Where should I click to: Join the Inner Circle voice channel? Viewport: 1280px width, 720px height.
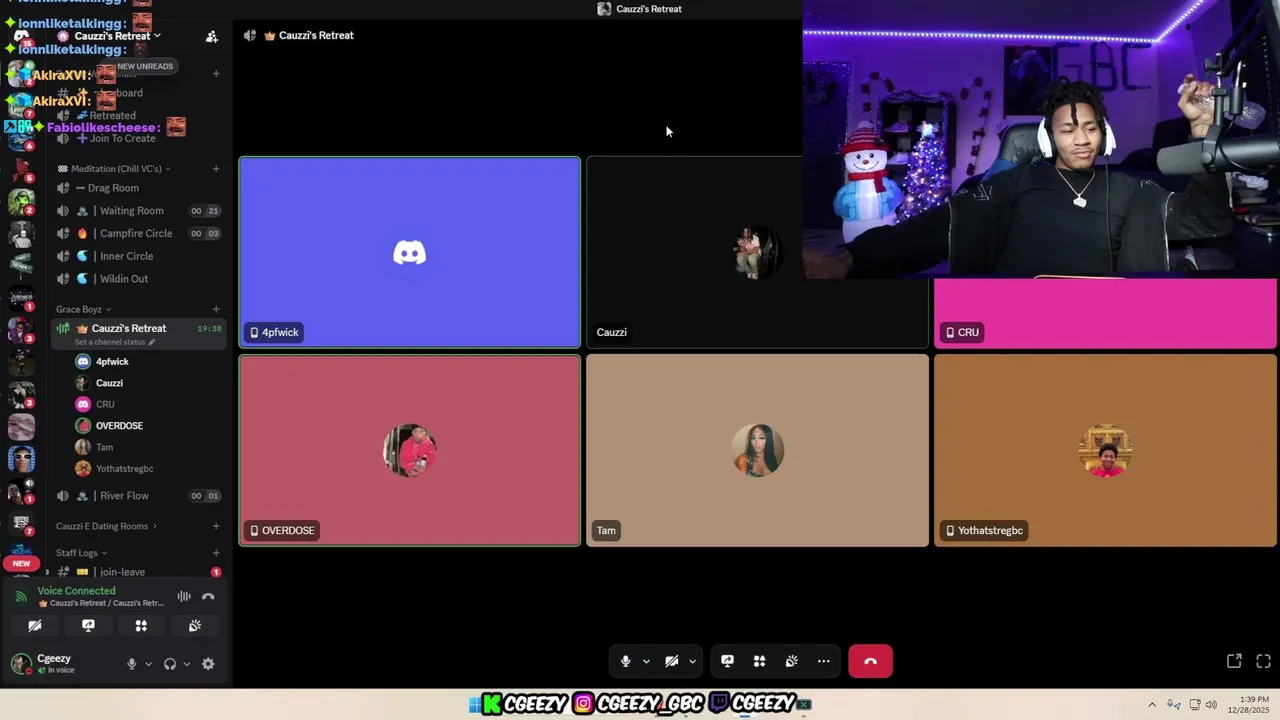coord(138,256)
